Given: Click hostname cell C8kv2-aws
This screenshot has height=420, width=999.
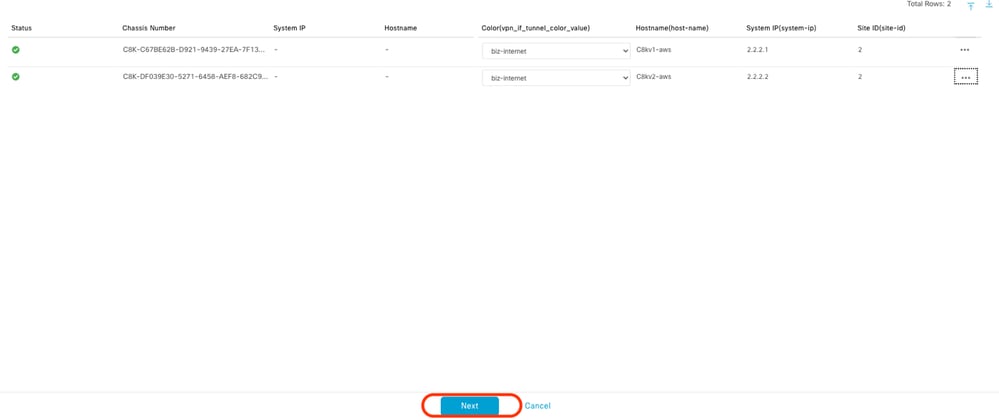Looking at the screenshot, I should 654,76.
